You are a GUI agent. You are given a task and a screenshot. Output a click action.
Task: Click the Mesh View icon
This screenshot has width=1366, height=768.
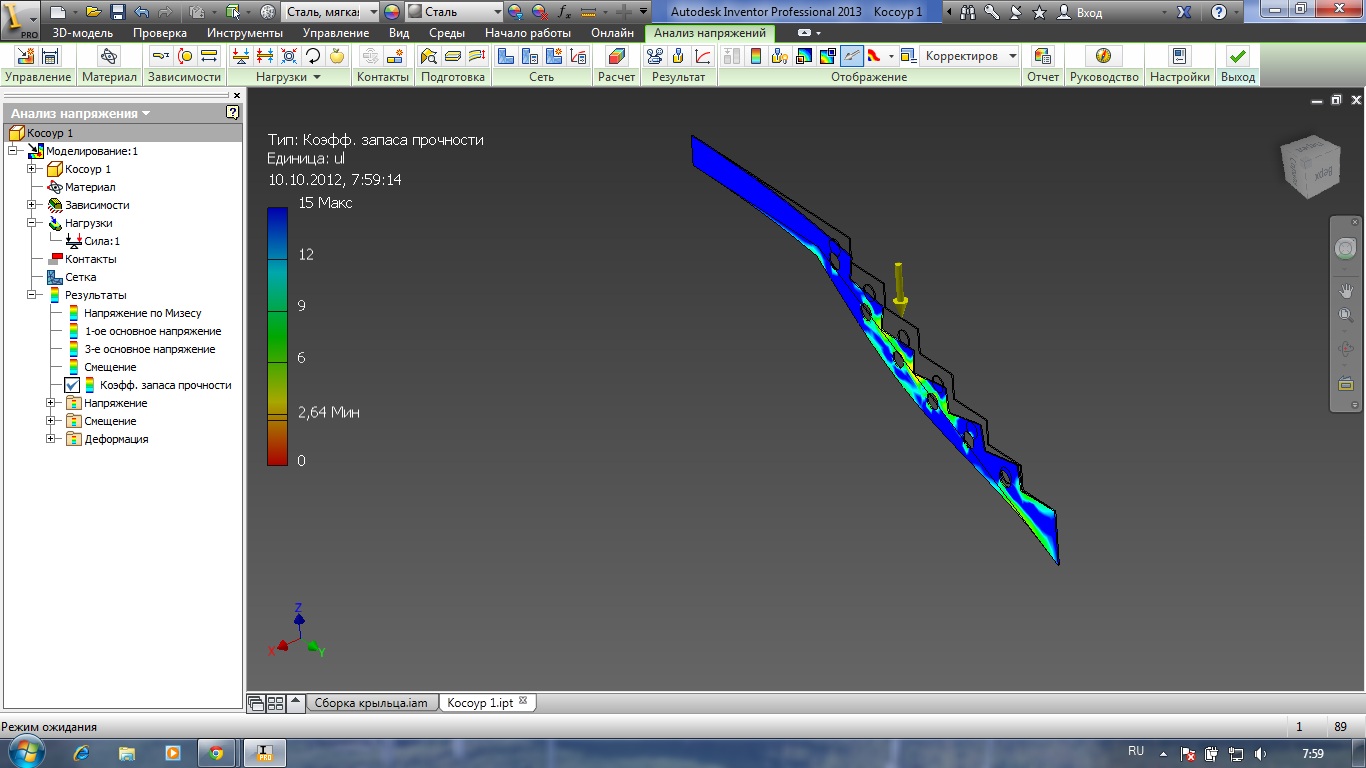(x=505, y=56)
